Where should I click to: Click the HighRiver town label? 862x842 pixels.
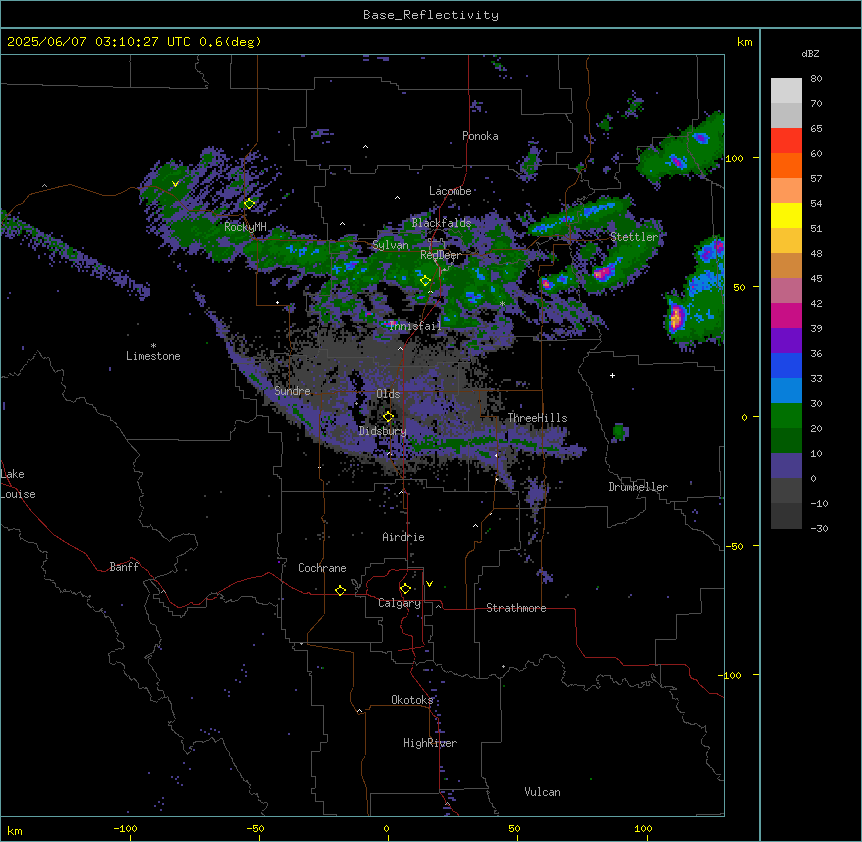(x=430, y=743)
